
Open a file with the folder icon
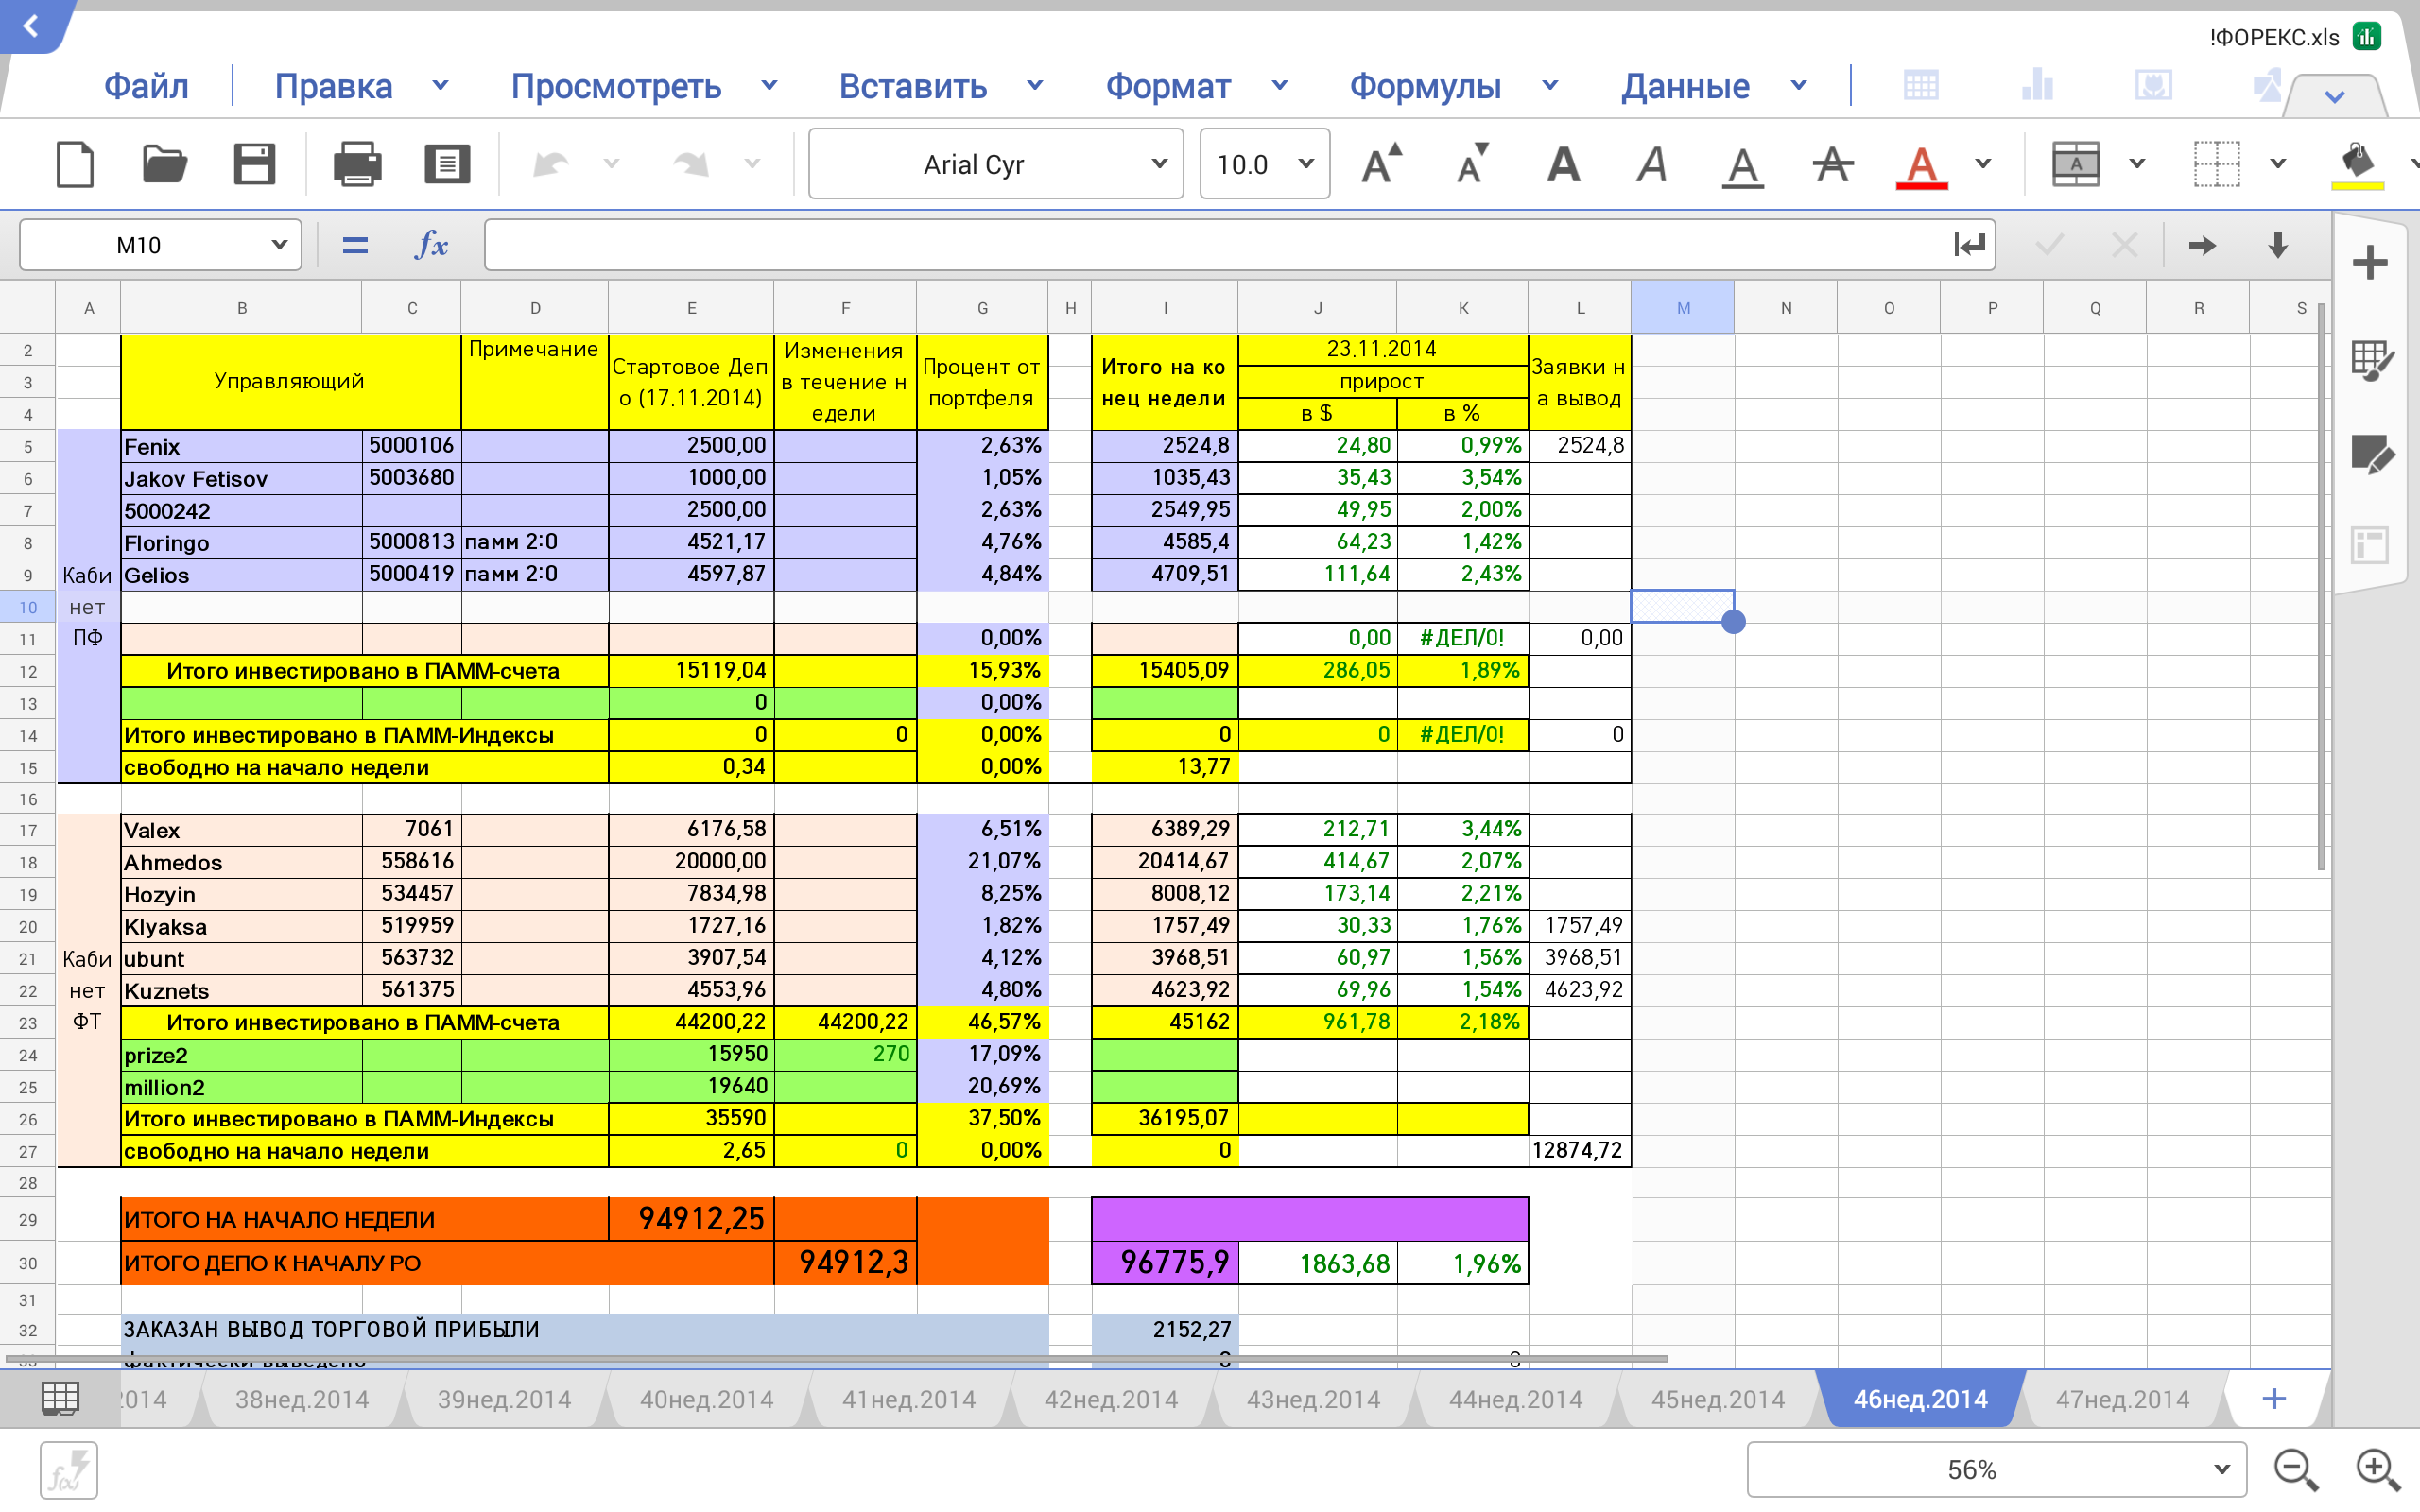(x=164, y=164)
